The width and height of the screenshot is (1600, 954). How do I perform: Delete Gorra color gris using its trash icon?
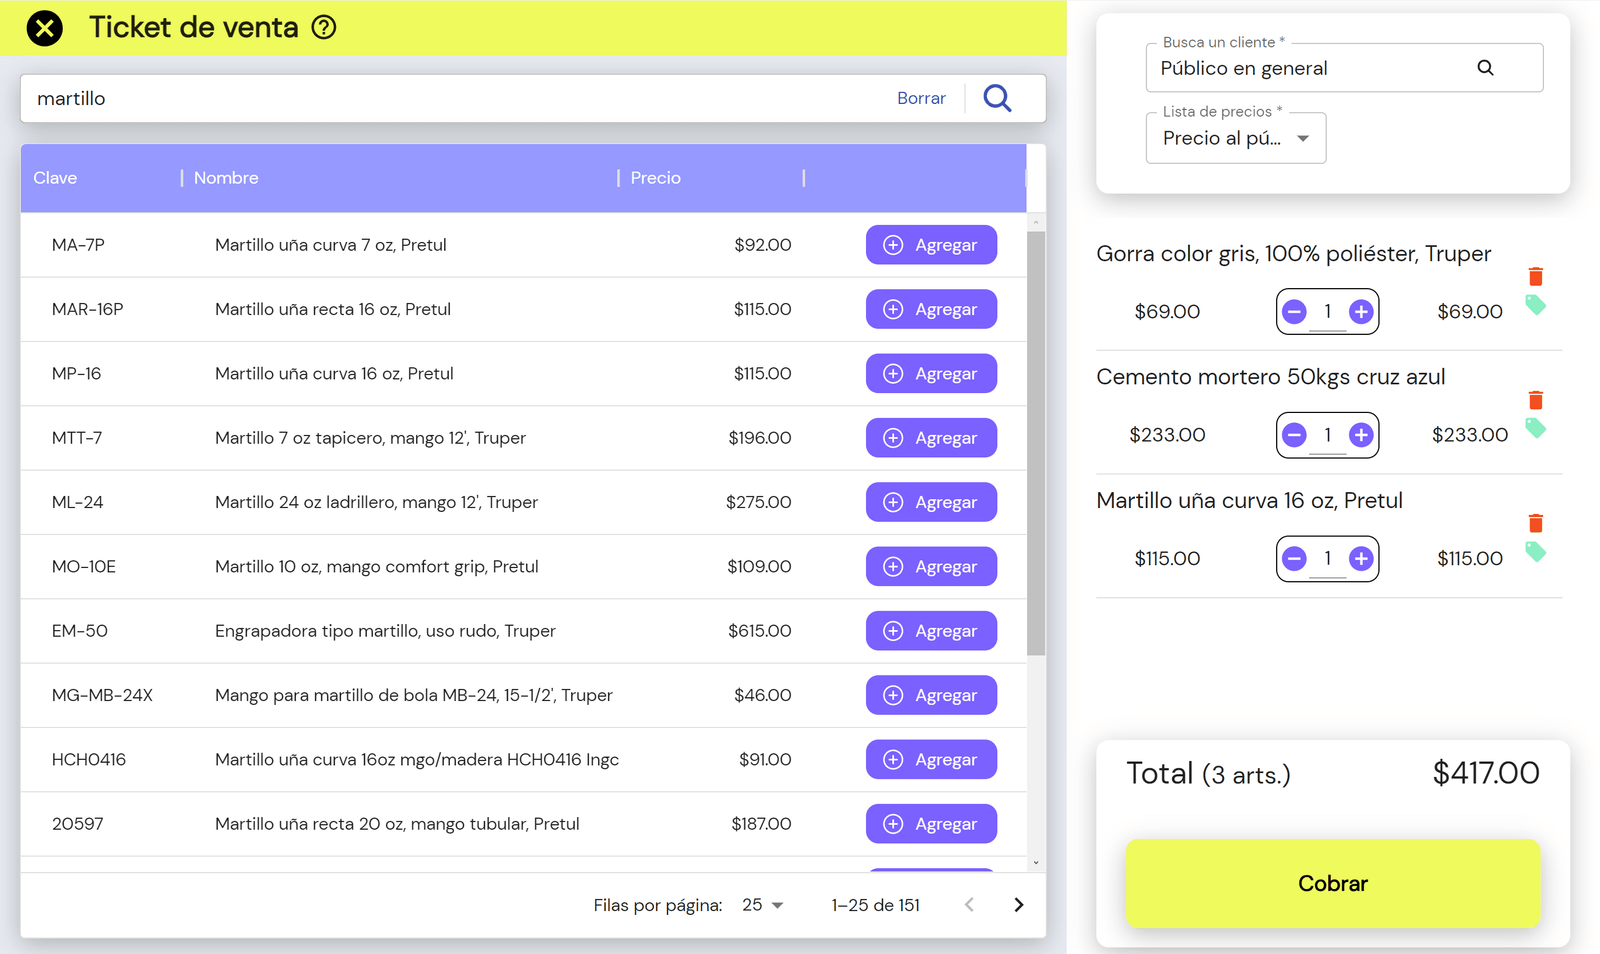(1536, 276)
